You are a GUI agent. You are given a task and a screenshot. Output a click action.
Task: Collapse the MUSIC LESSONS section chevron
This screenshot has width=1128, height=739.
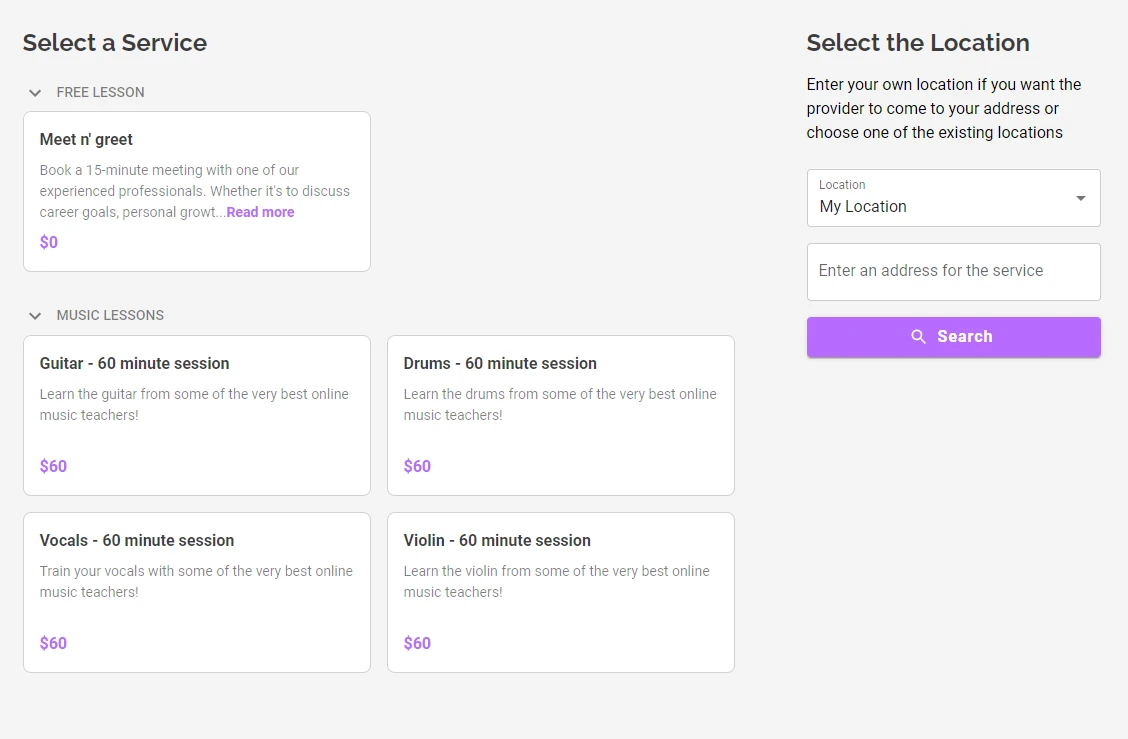[35, 315]
